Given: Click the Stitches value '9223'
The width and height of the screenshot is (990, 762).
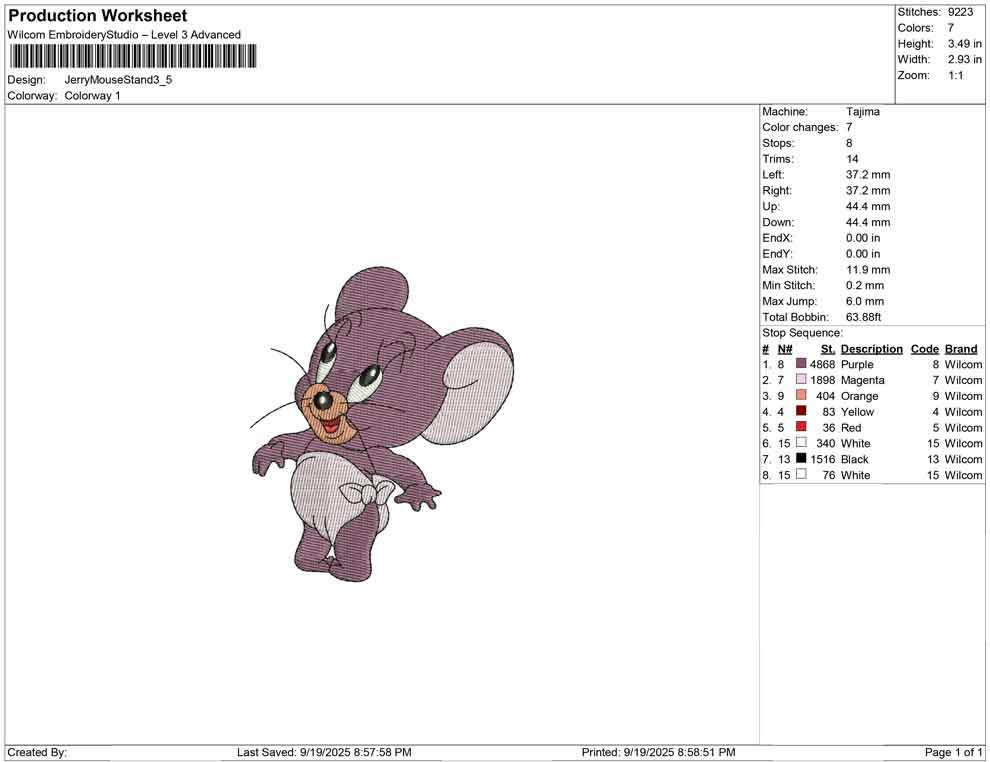Looking at the screenshot, I should tap(960, 12).
